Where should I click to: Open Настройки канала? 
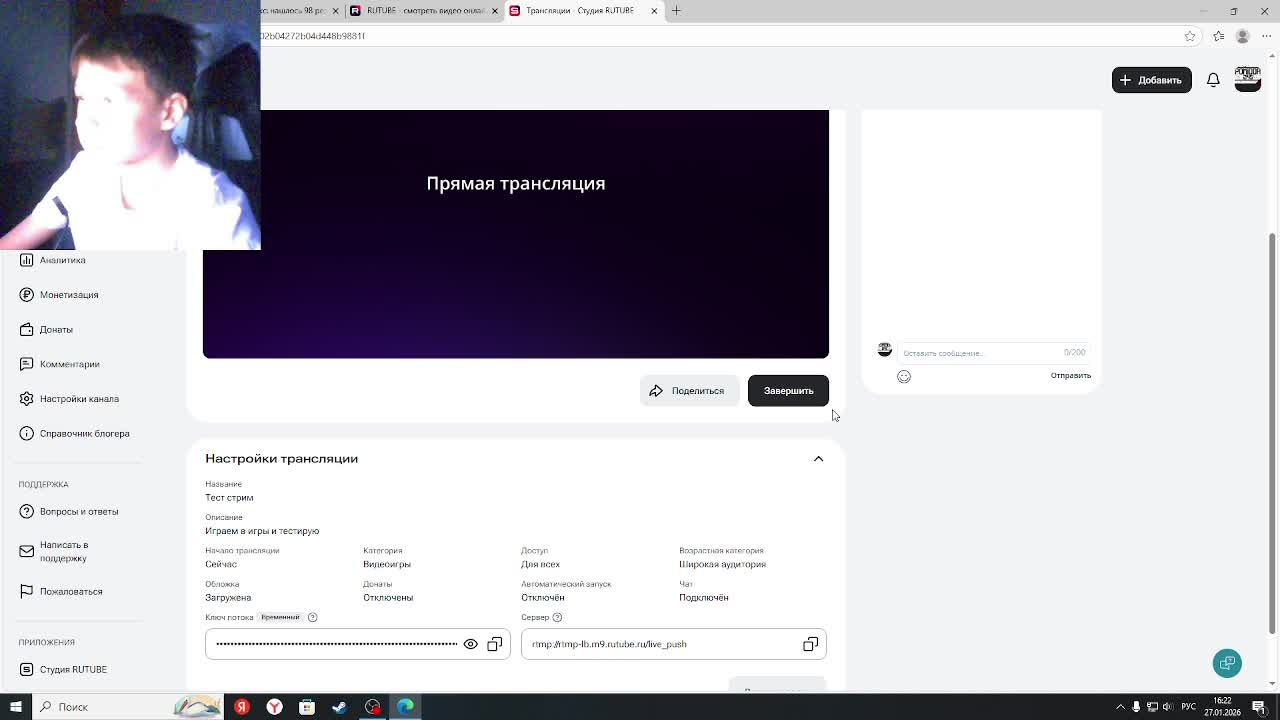click(79, 399)
